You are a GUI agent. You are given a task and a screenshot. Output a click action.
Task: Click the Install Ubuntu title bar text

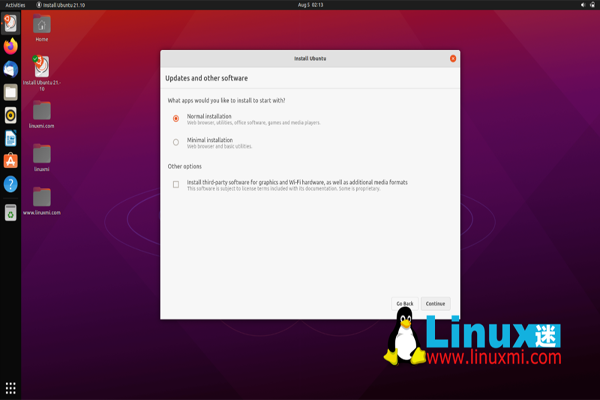coord(310,59)
